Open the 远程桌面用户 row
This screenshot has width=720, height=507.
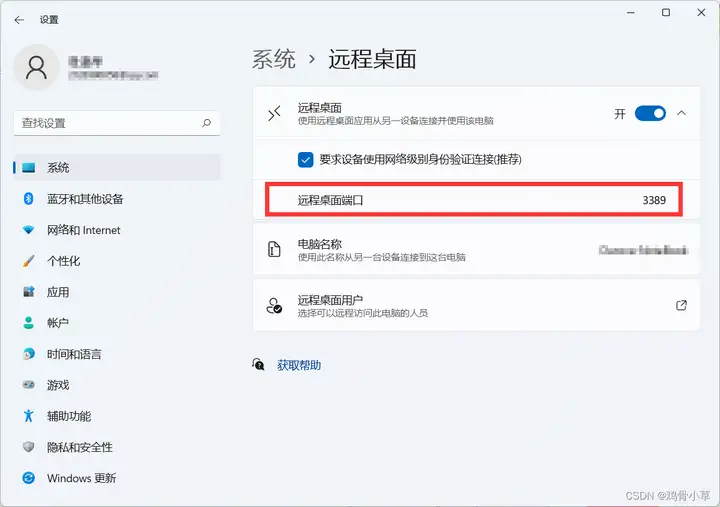click(x=476, y=305)
